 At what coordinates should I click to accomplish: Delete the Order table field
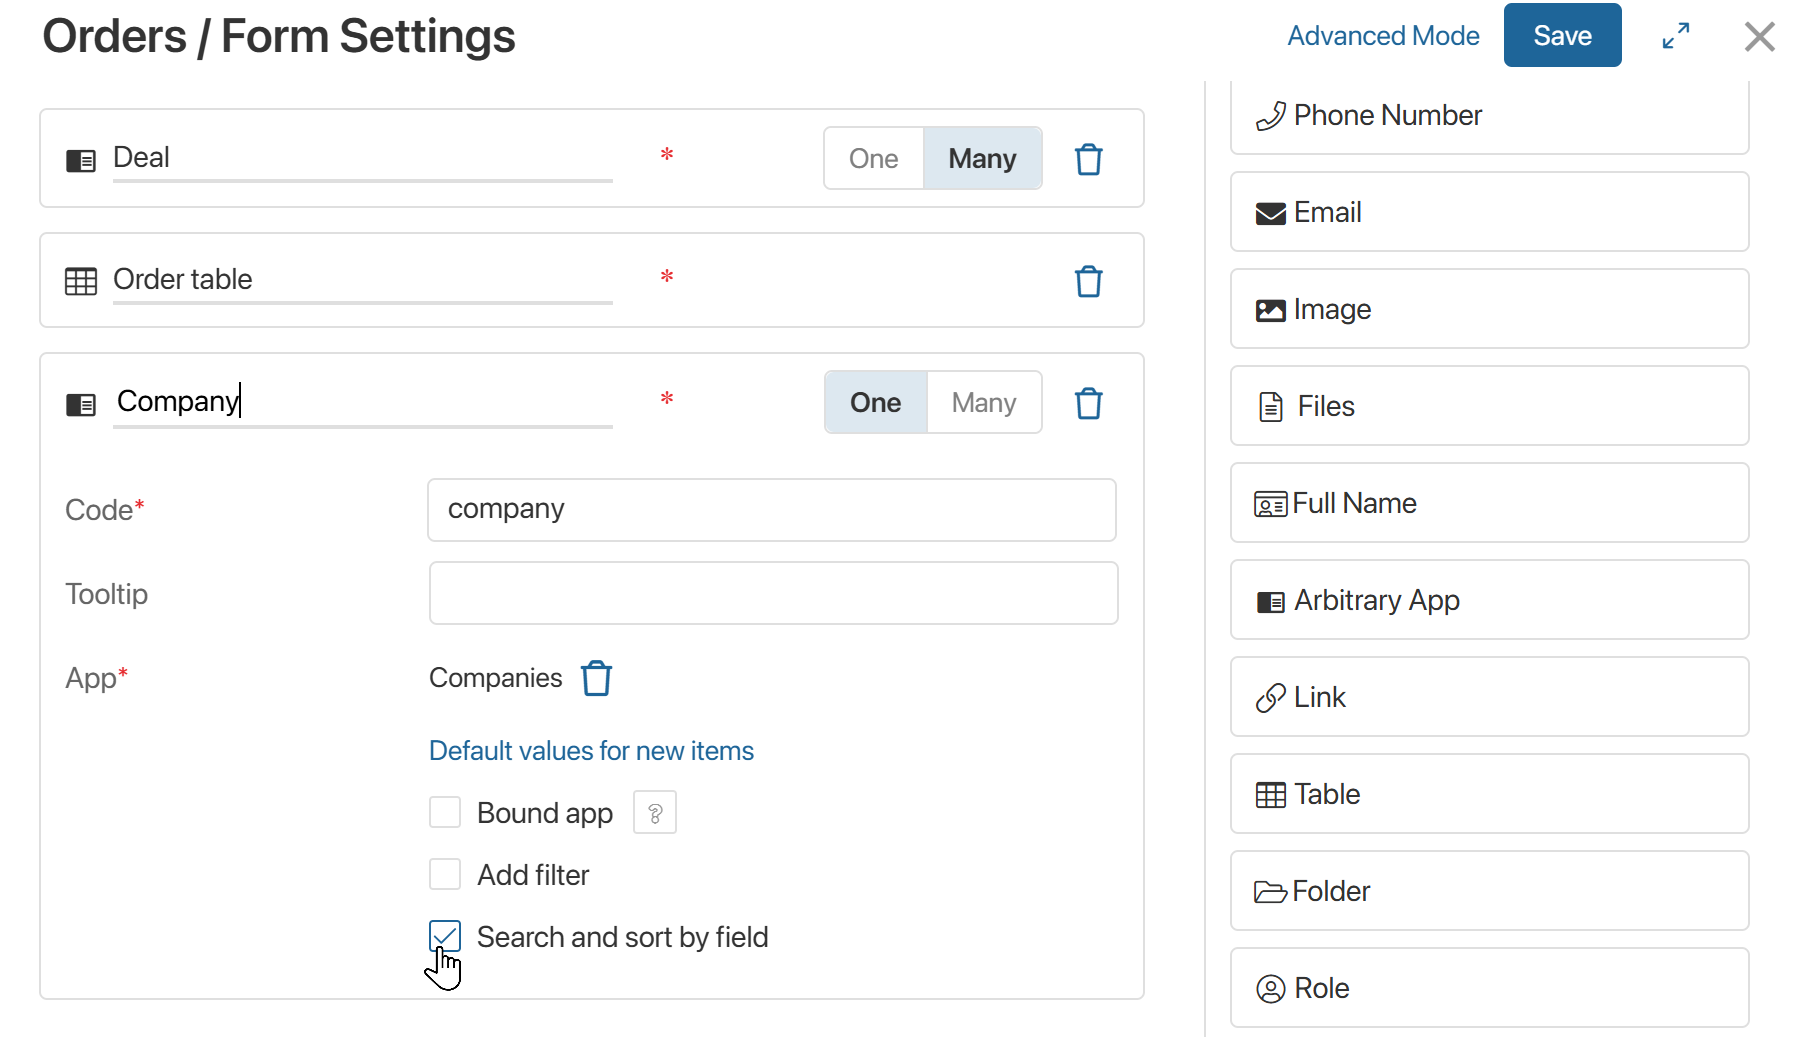[1088, 281]
